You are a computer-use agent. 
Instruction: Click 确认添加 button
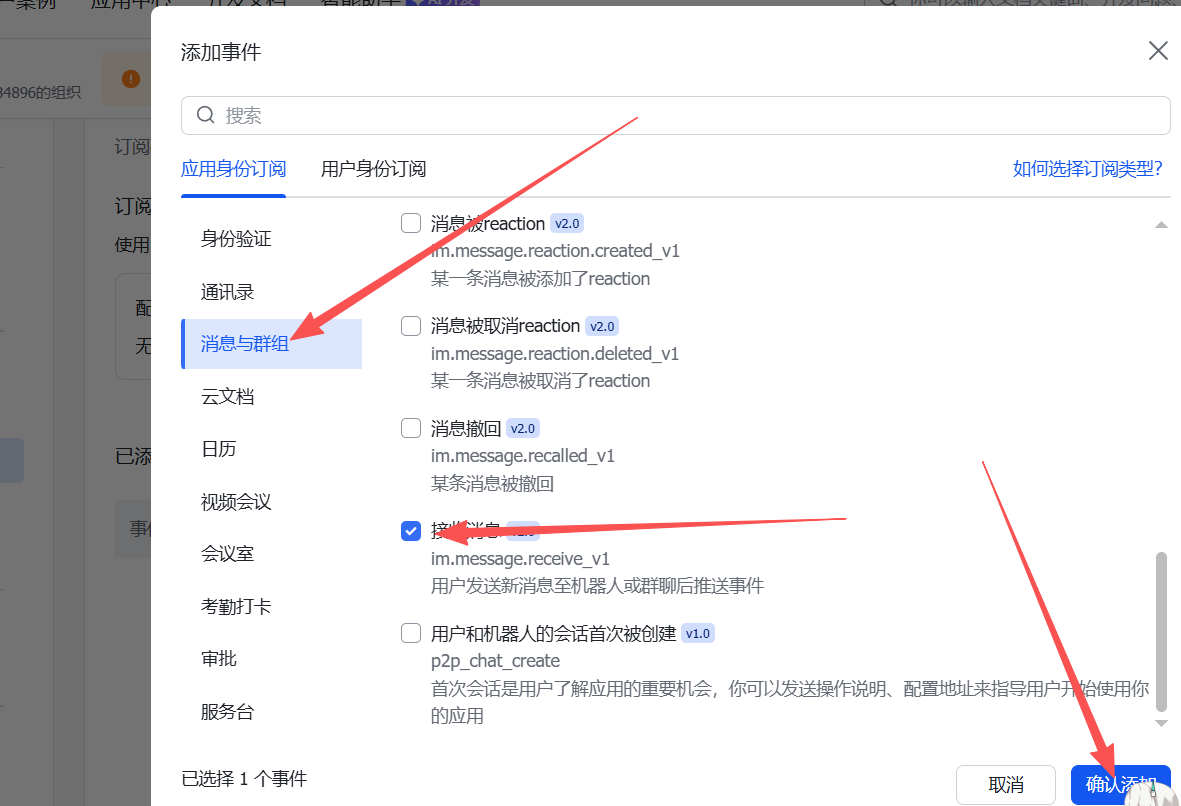tap(1121, 785)
